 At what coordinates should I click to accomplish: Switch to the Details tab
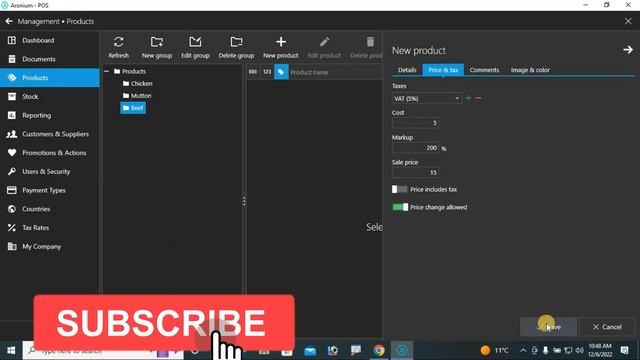(x=407, y=70)
